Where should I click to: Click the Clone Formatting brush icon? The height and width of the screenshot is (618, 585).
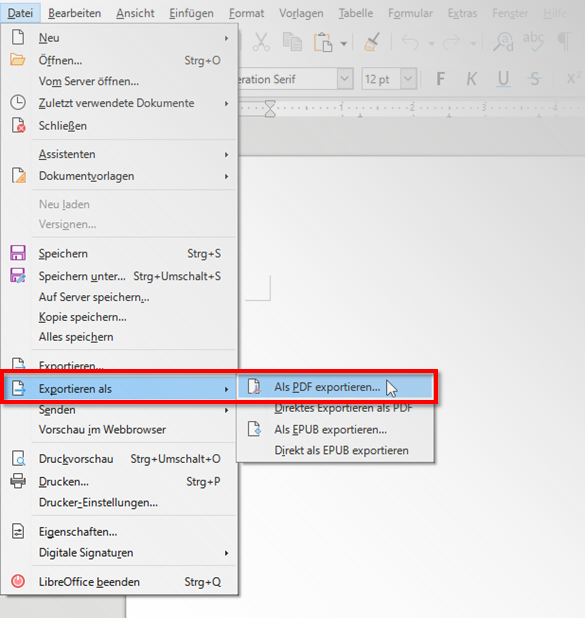[x=372, y=42]
